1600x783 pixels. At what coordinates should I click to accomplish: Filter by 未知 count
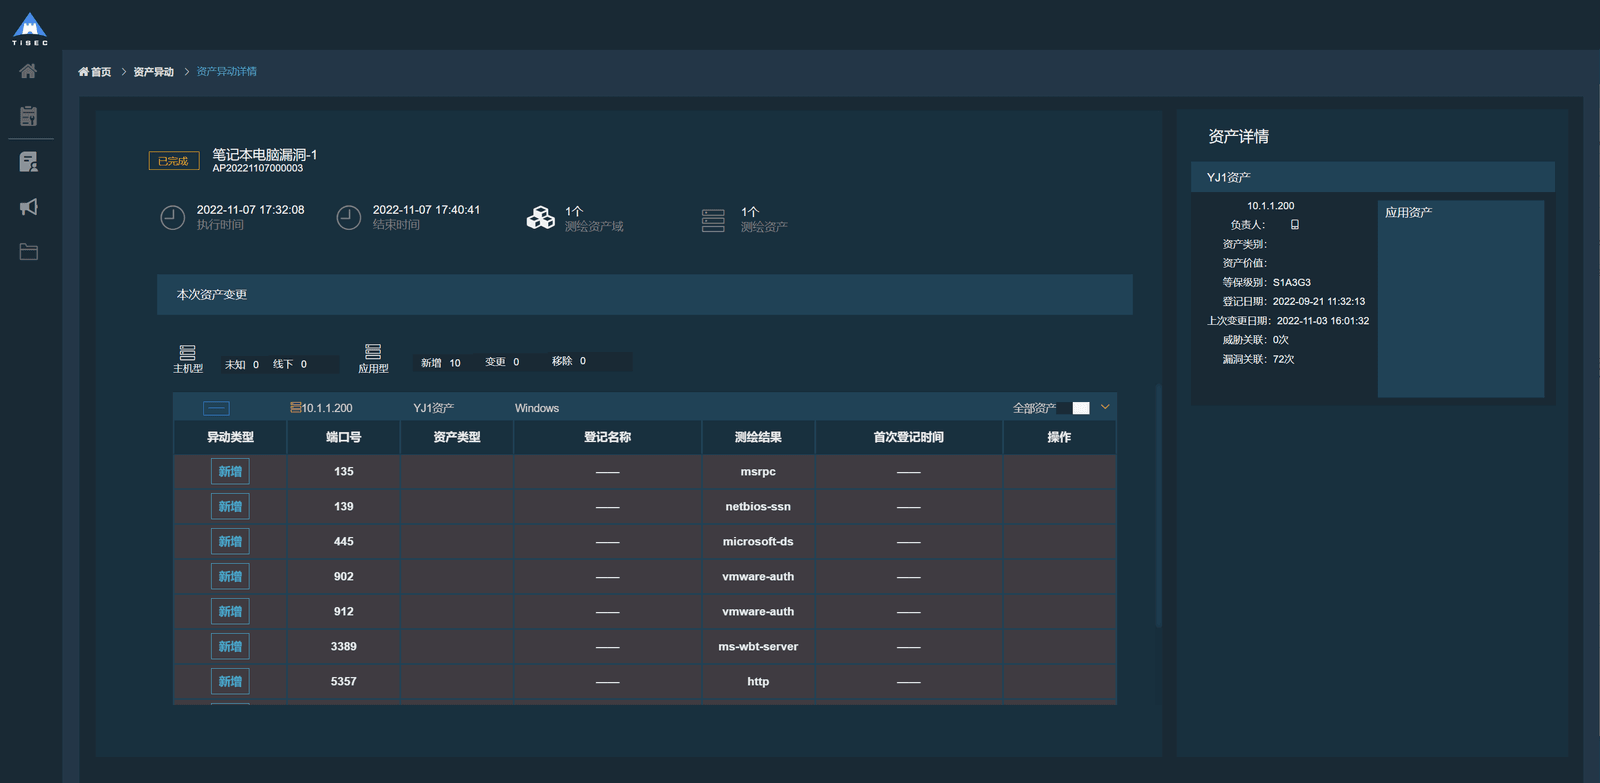[x=242, y=364]
